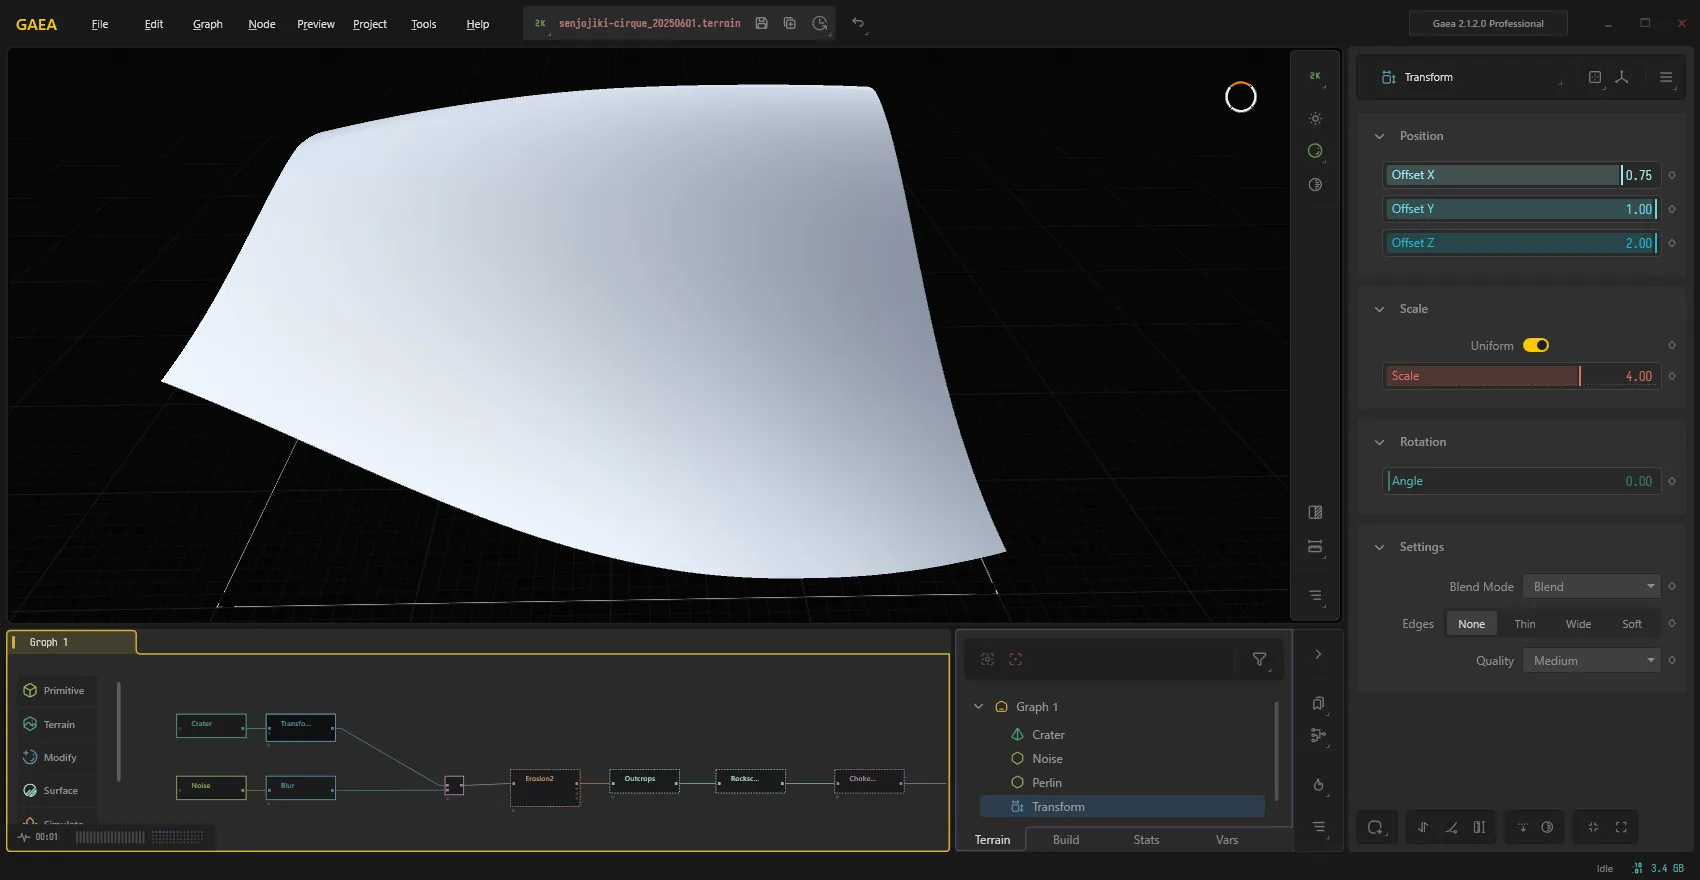This screenshot has width=1700, height=880.
Task: Open the Graph menu
Action: tap(207, 24)
